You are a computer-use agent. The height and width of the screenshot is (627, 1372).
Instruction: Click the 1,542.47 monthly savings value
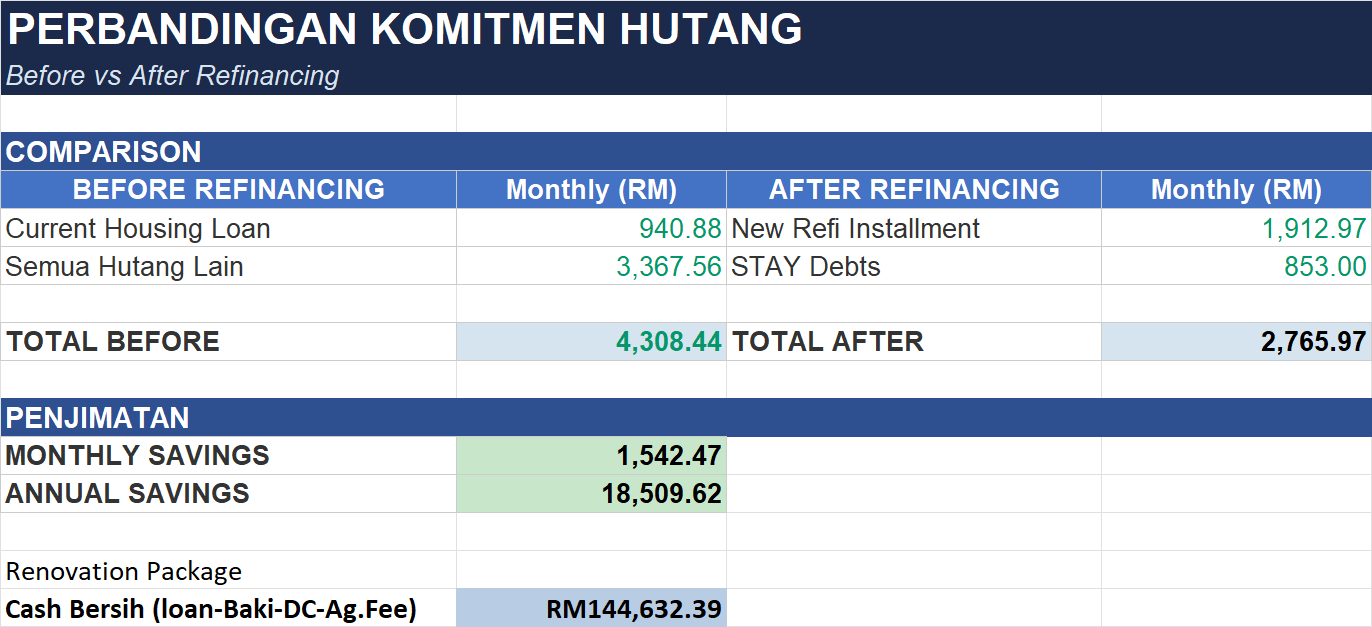point(591,456)
